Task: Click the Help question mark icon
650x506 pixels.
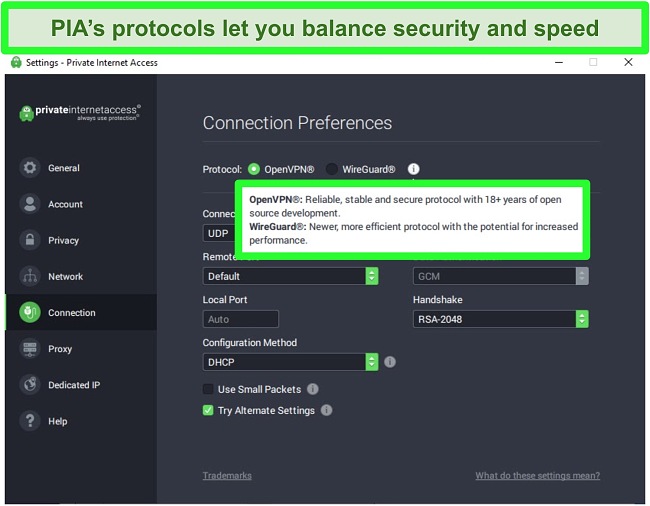Action: coord(30,421)
